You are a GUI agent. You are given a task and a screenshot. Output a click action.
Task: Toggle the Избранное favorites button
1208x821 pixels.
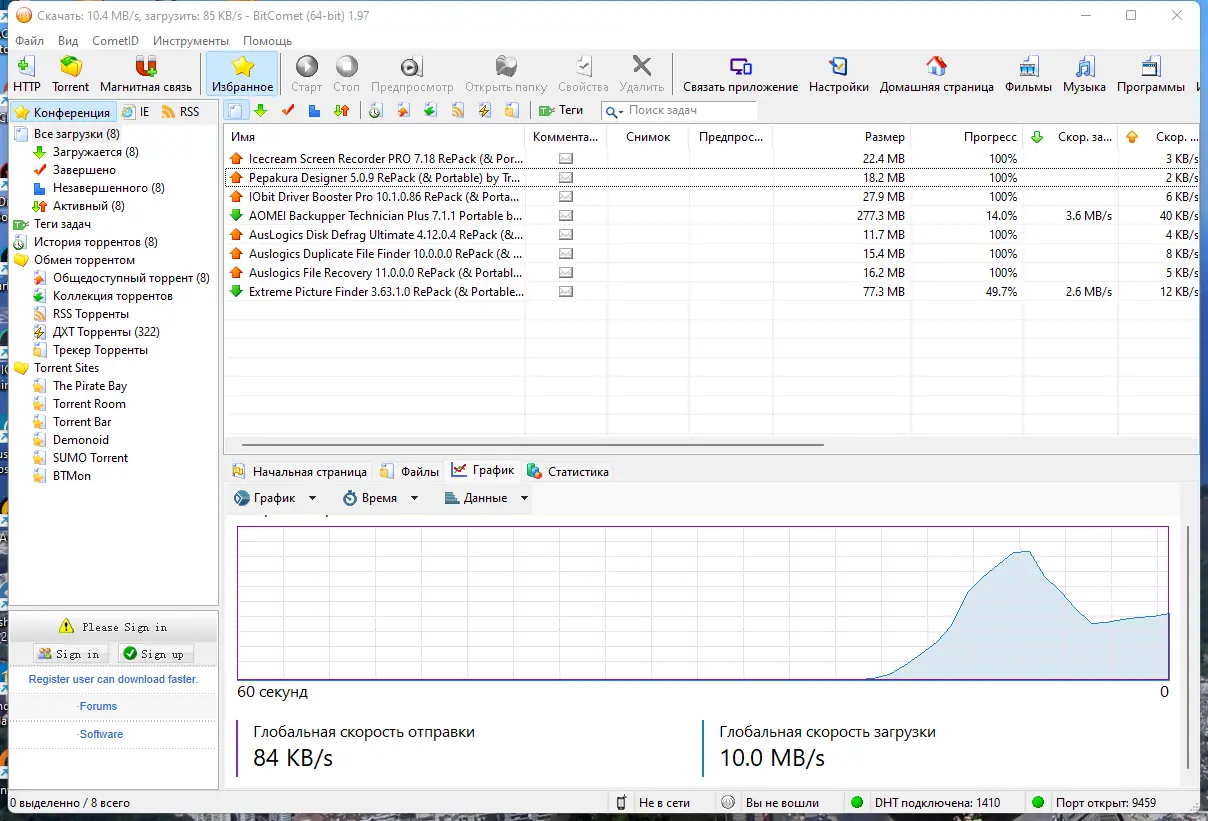242,75
